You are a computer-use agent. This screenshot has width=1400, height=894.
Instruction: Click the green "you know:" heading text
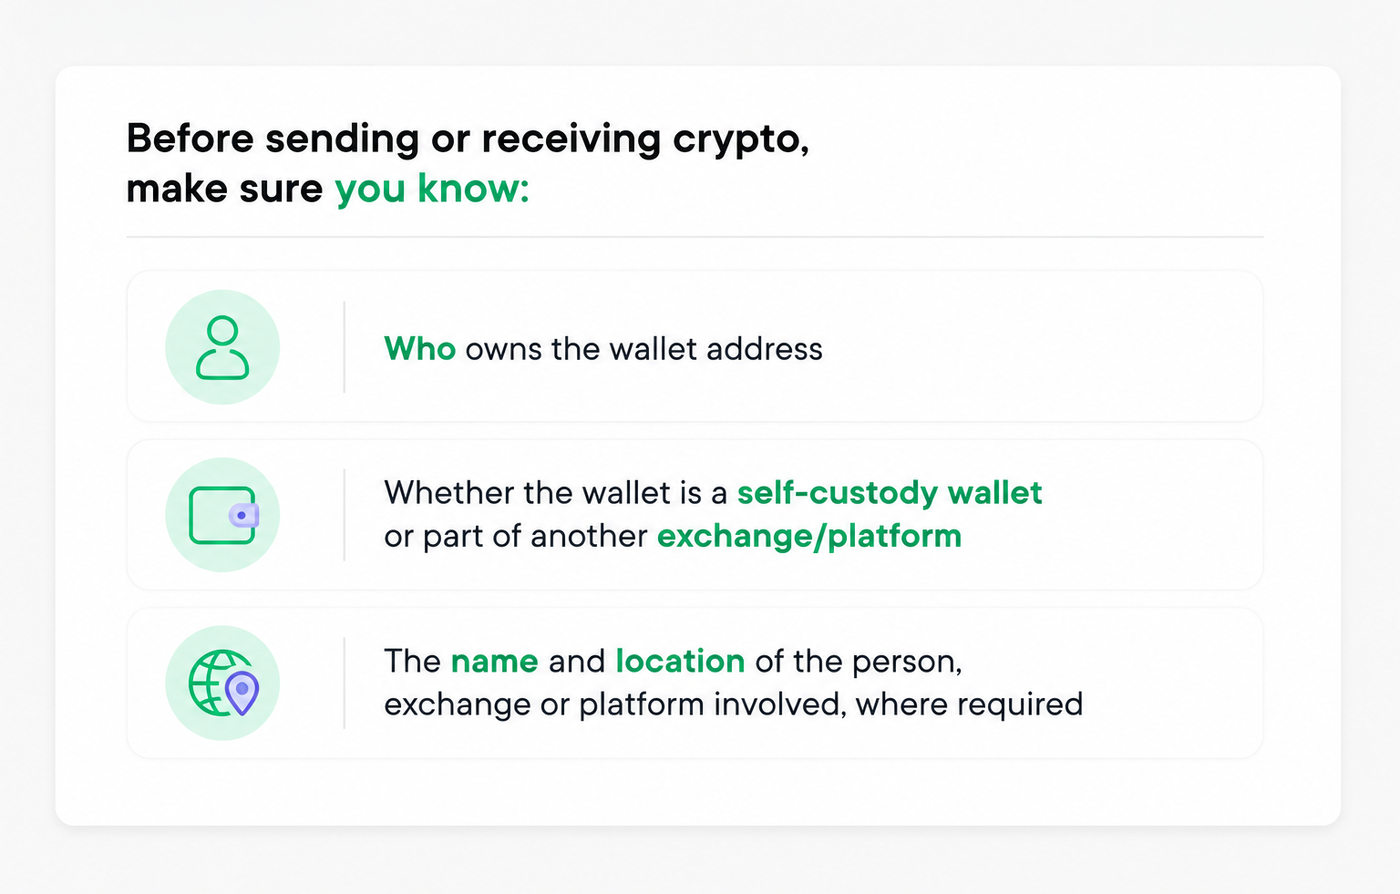coord(432,187)
